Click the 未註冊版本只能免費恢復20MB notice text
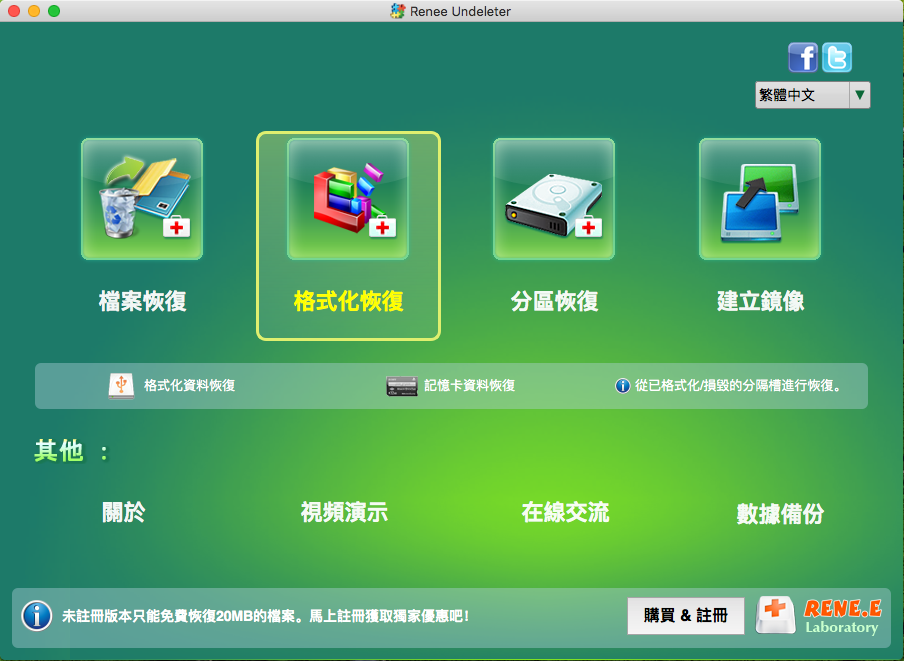Image resolution: width=904 pixels, height=661 pixels. [x=265, y=616]
